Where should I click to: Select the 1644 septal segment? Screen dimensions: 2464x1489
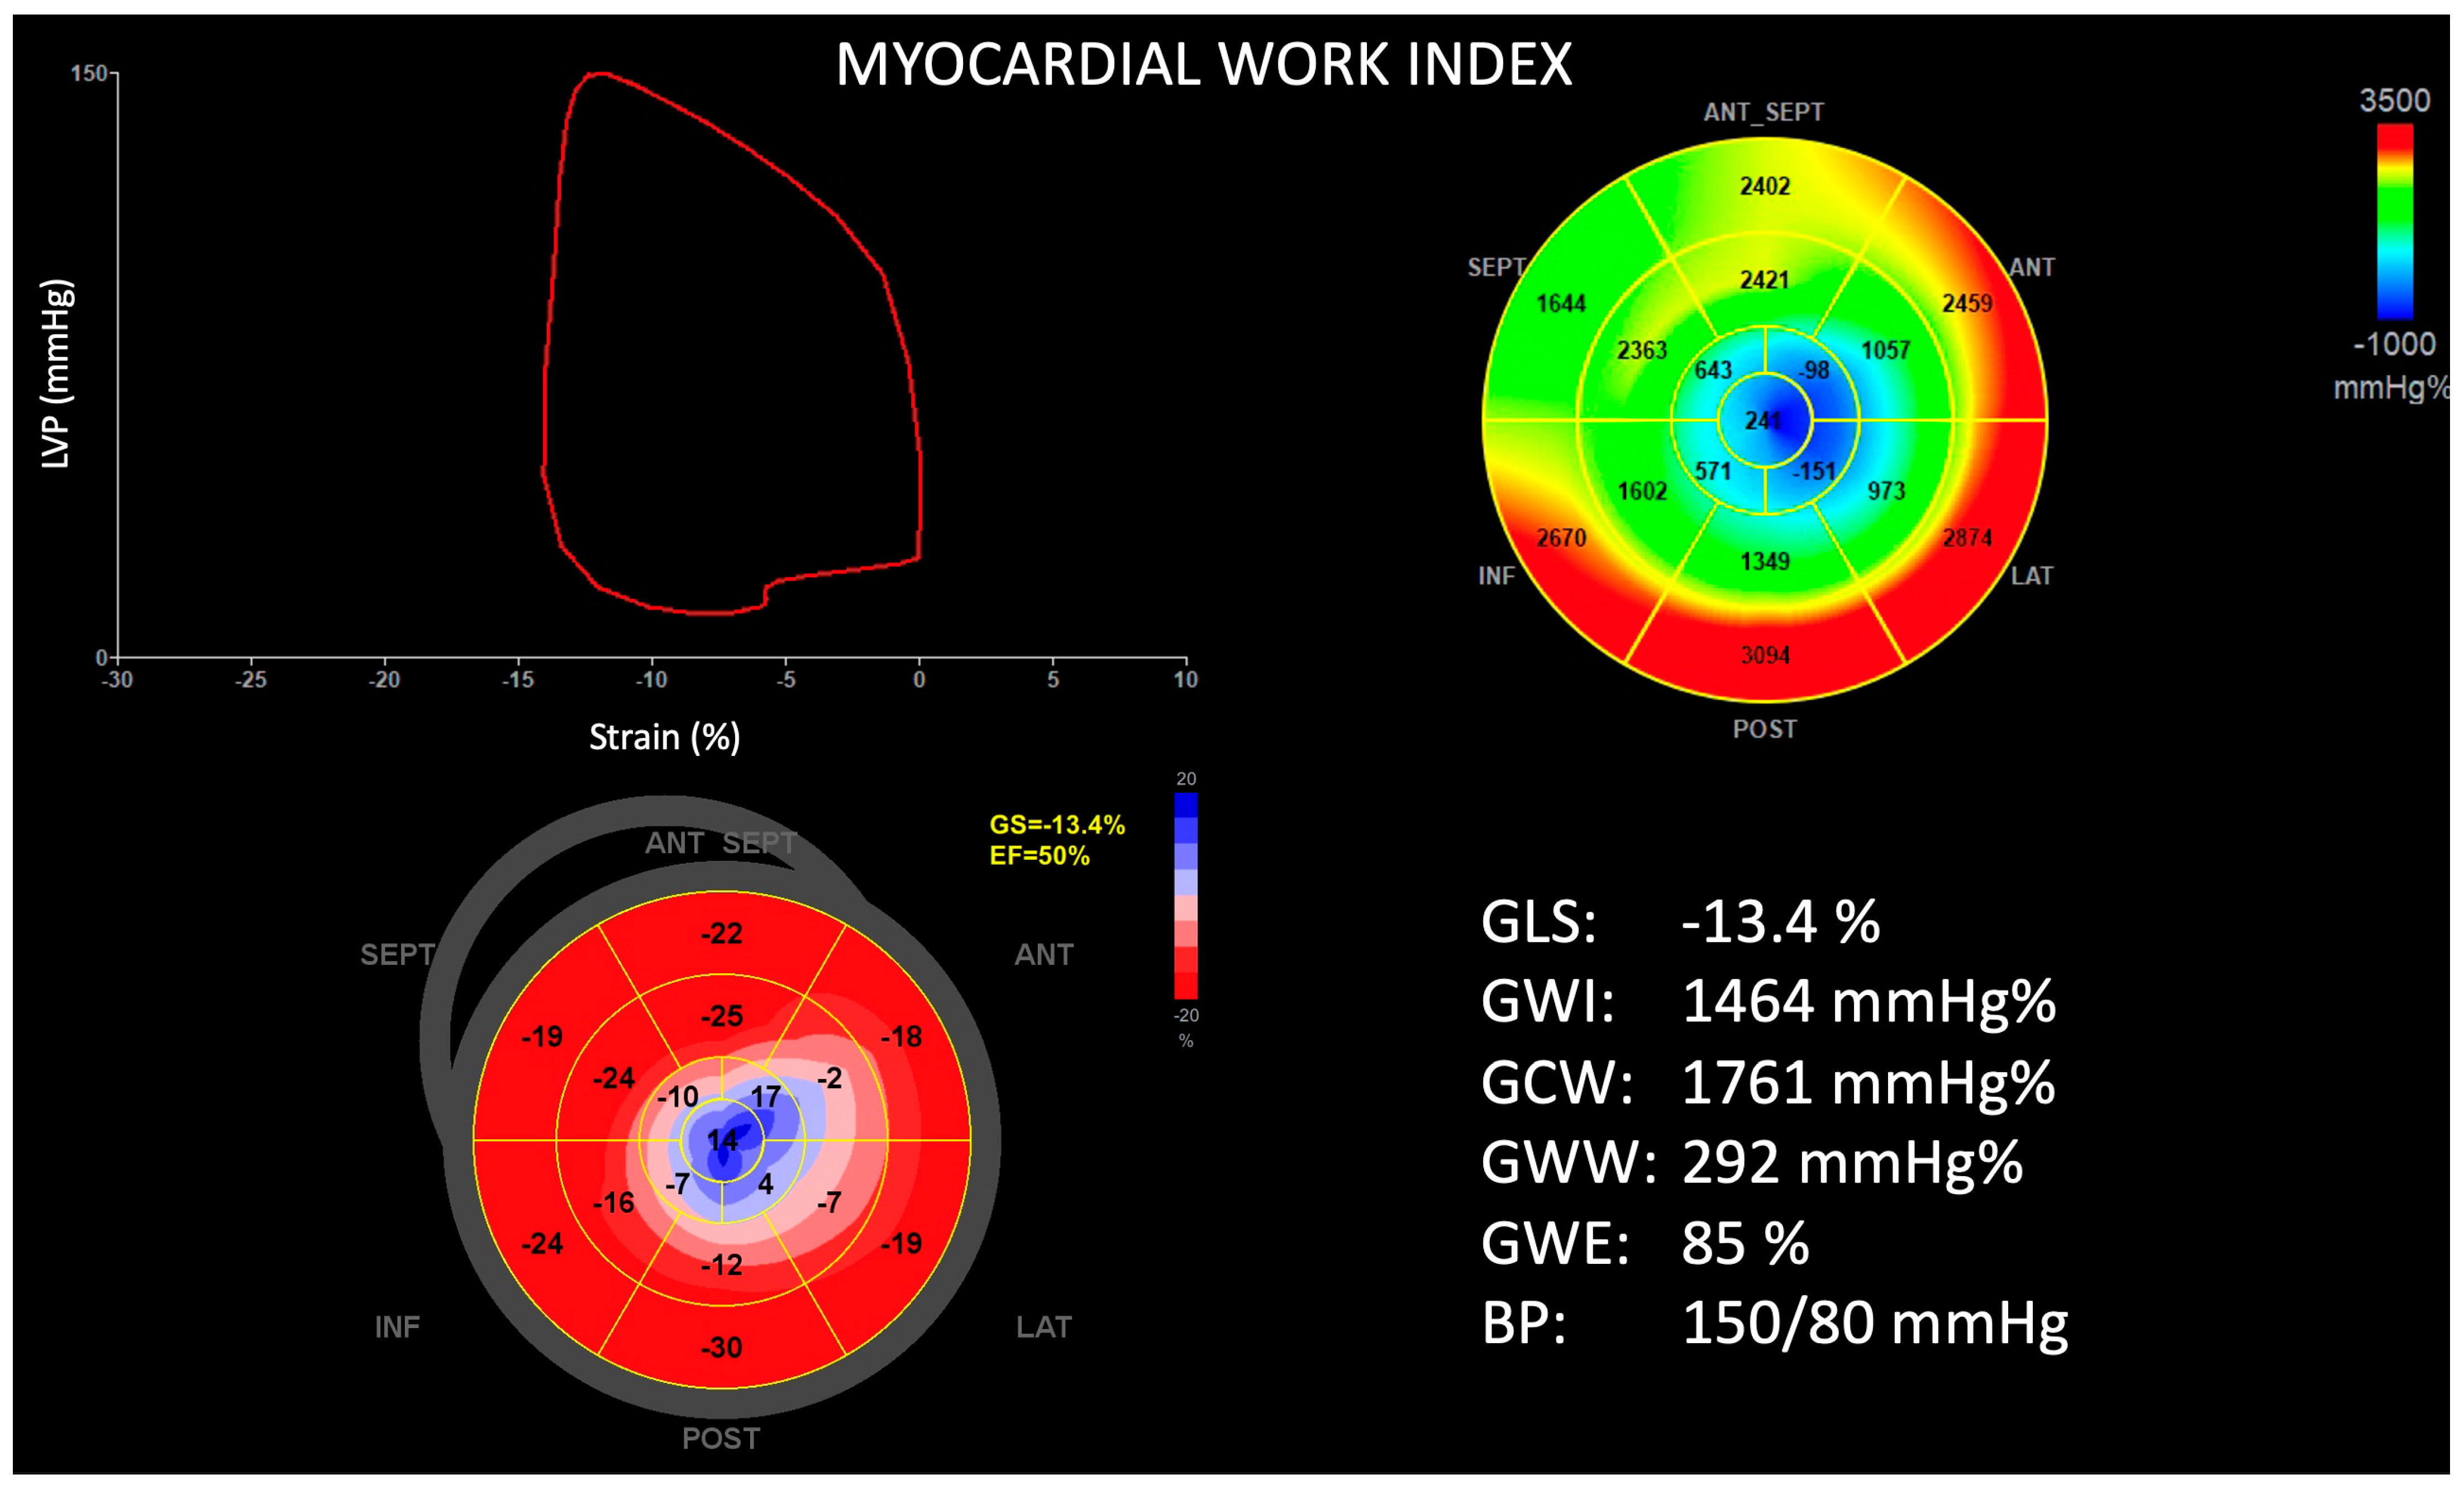(x=1560, y=303)
